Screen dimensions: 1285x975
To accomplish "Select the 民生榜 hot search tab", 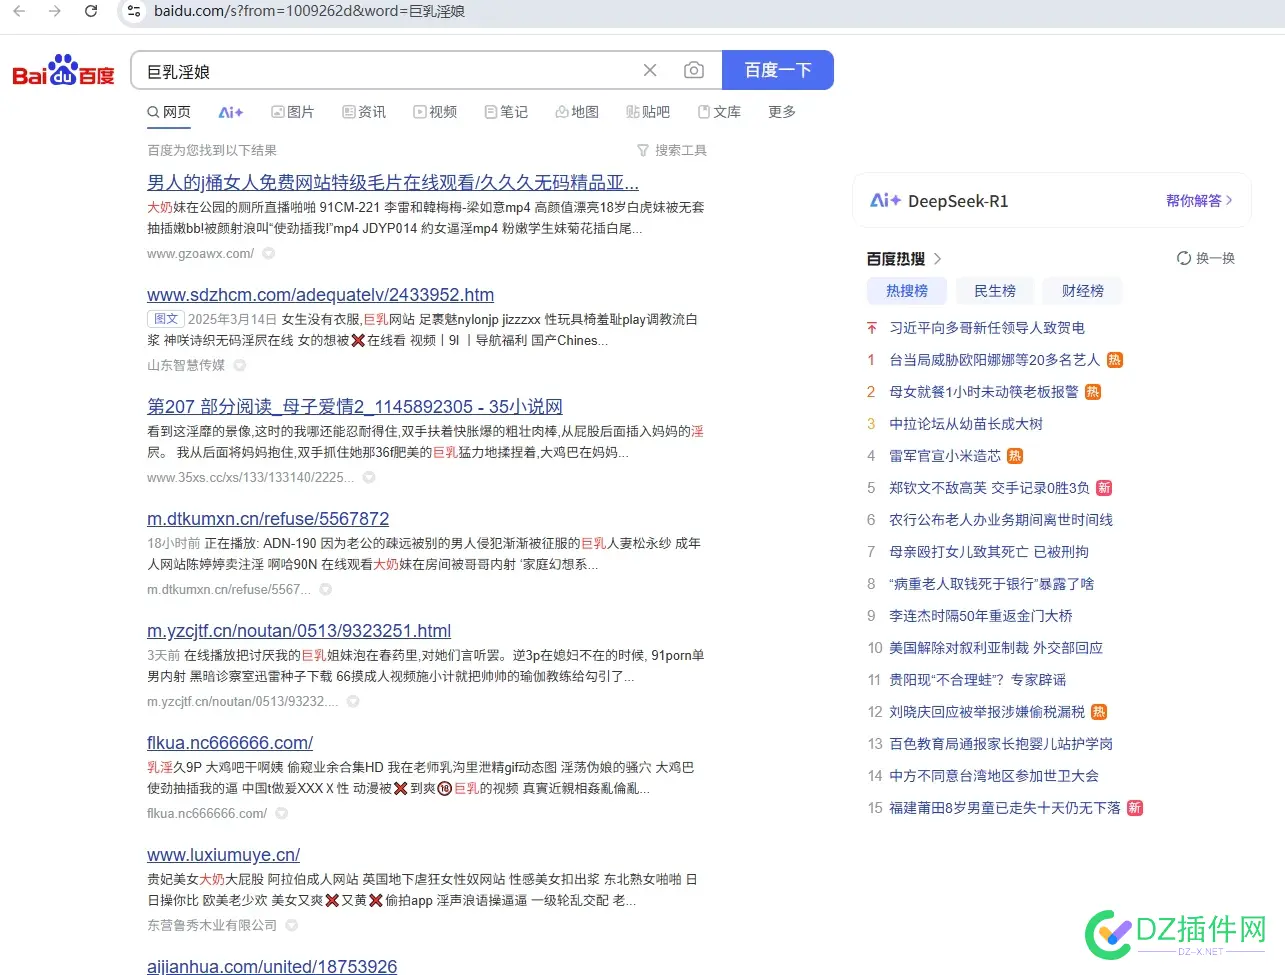I will (994, 290).
